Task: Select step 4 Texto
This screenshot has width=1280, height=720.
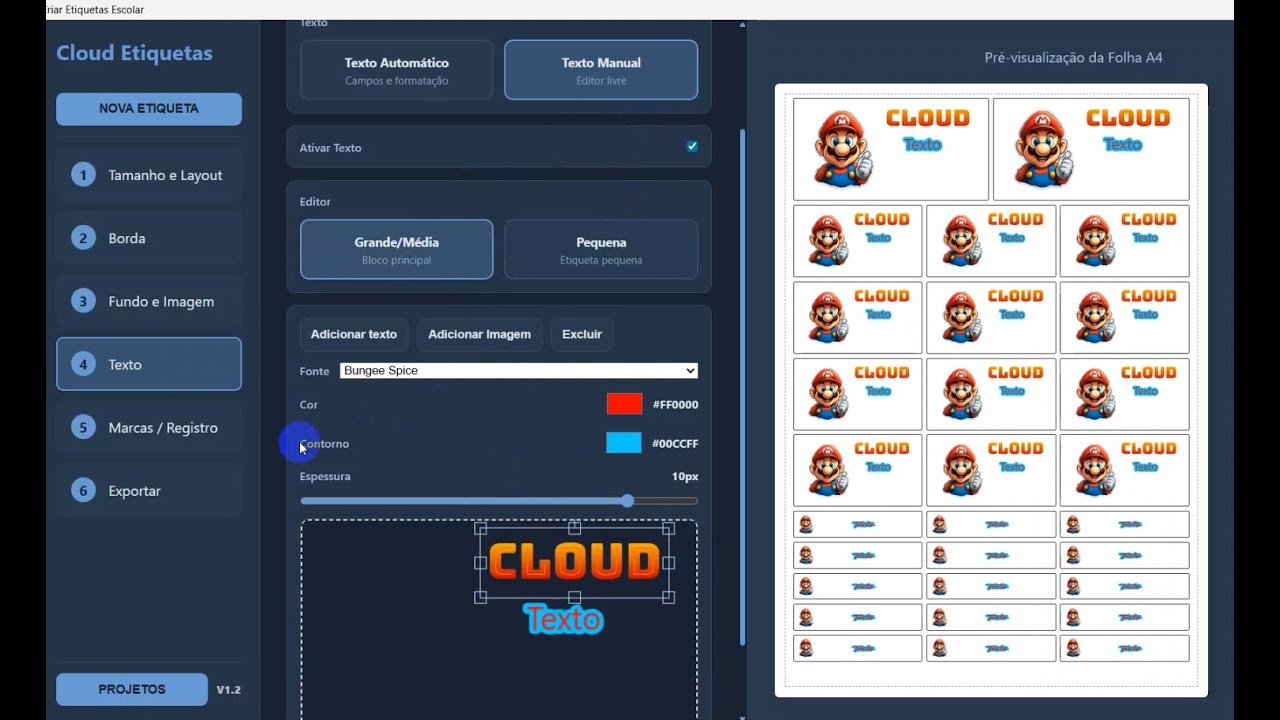Action: pyautogui.click(x=149, y=364)
